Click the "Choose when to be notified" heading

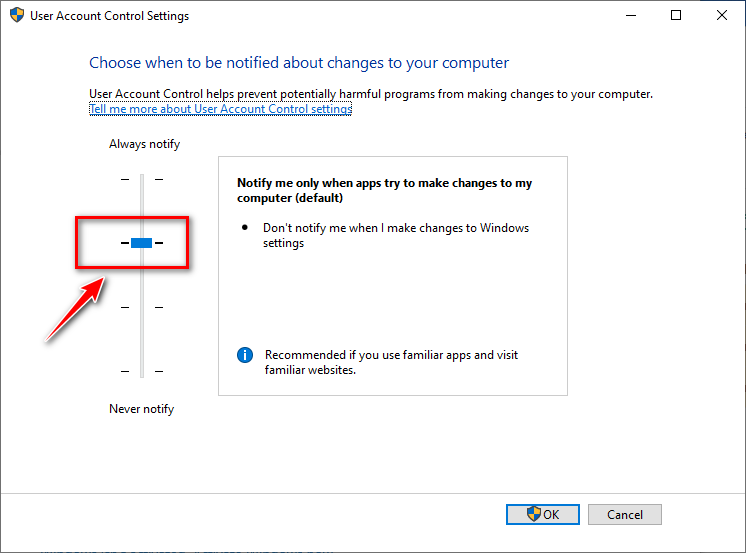[x=299, y=63]
